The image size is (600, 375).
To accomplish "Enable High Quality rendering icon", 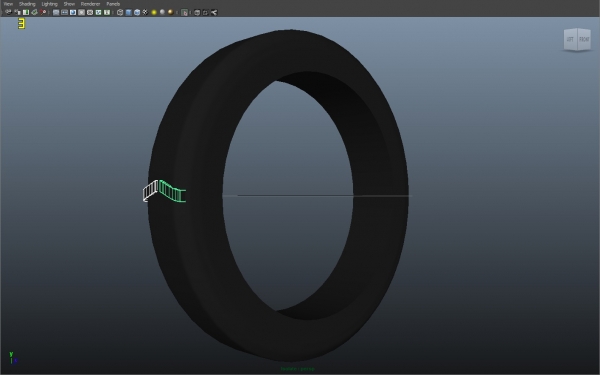I will pyautogui.click(x=171, y=12).
